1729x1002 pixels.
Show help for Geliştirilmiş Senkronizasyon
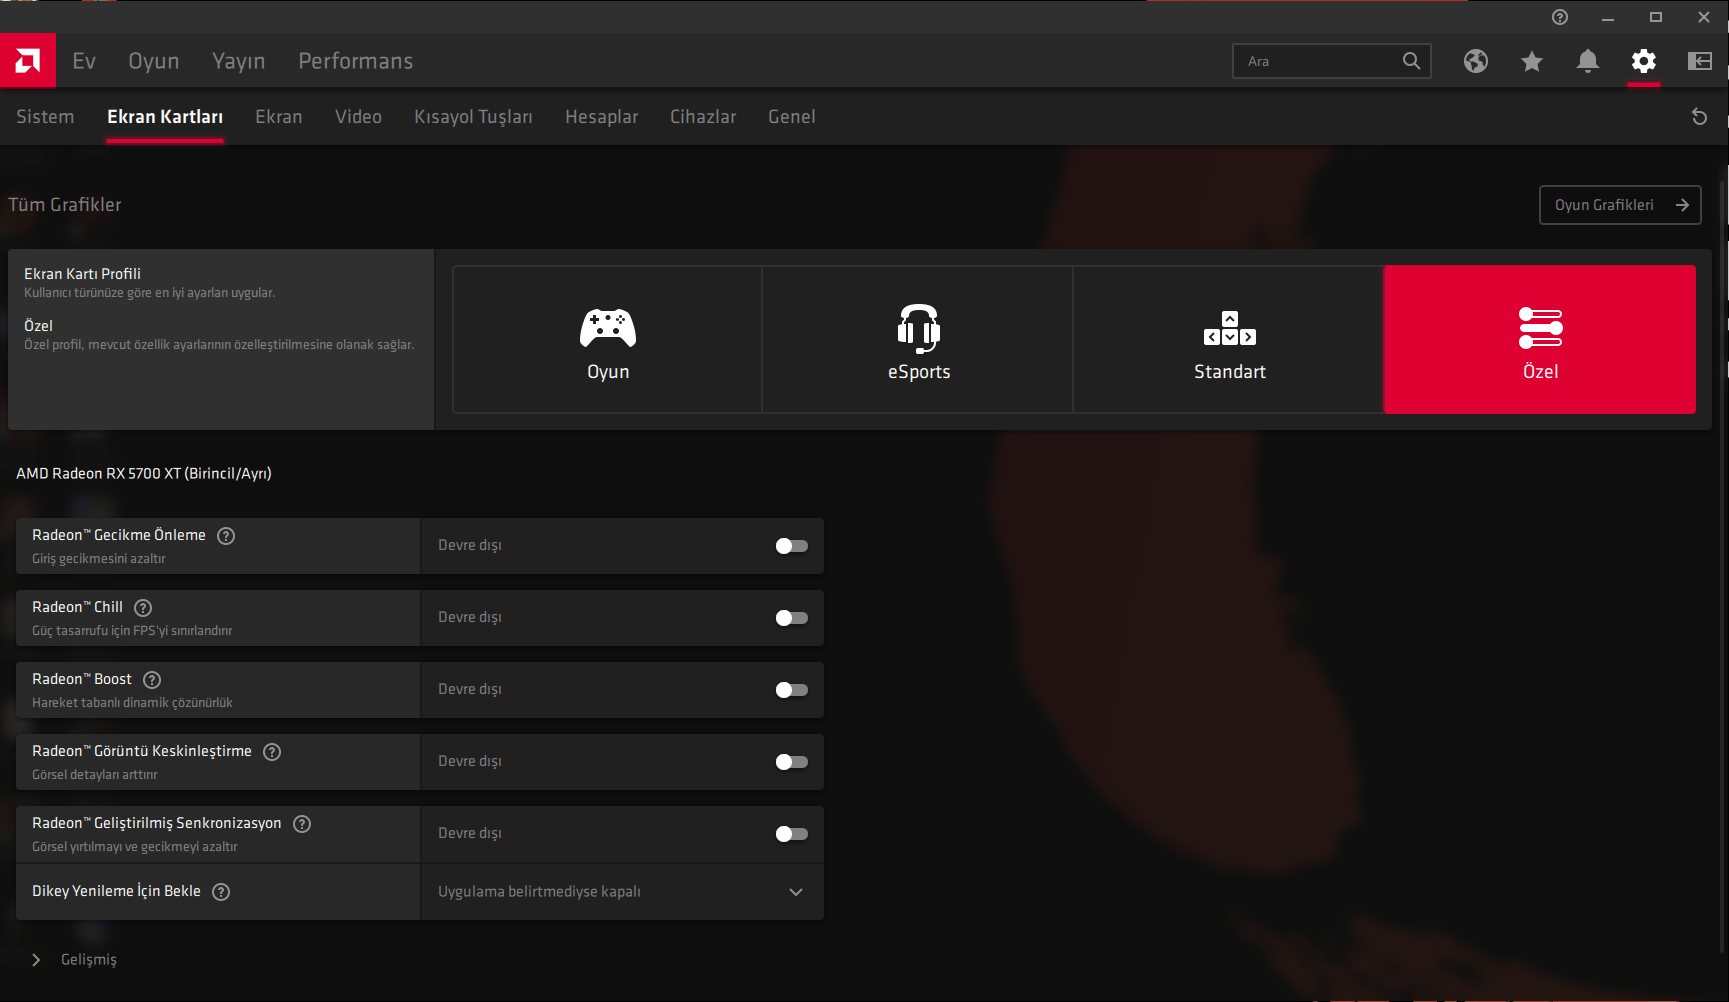click(x=302, y=824)
